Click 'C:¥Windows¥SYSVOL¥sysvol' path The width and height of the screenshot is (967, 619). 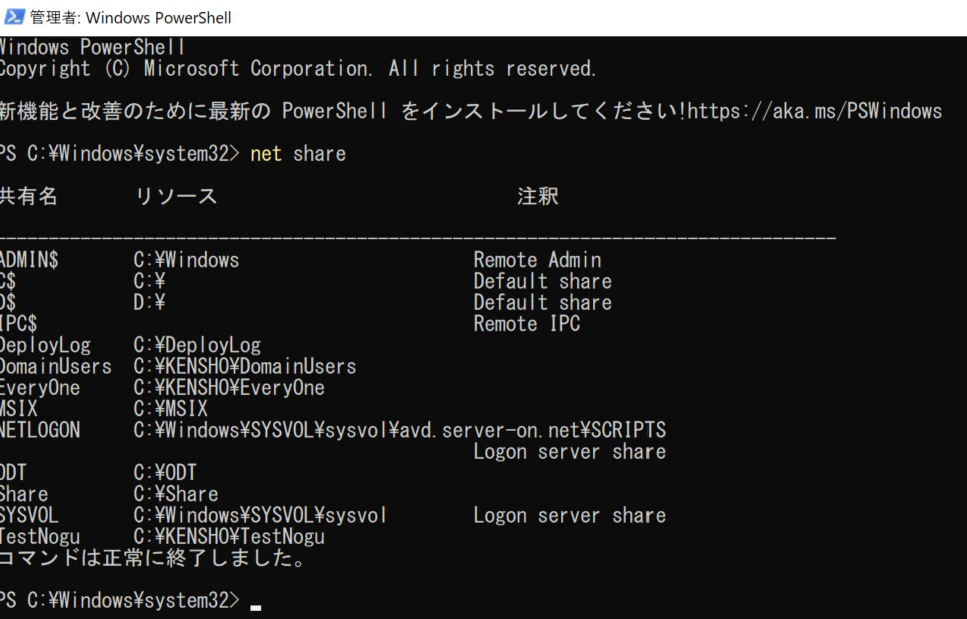pyautogui.click(x=260, y=515)
